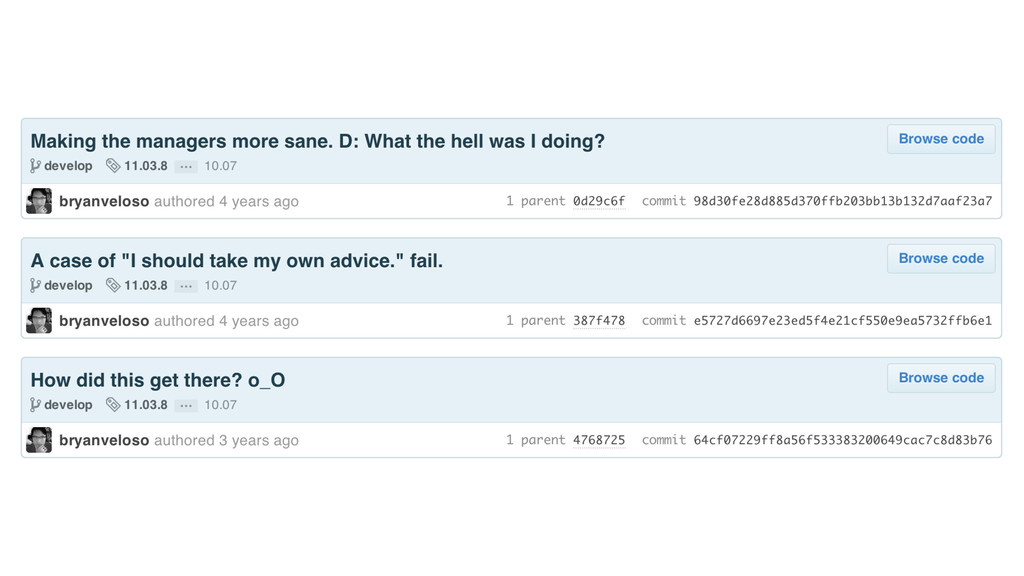Browse code for "Making the managers more sane" commit
The width and height of the screenshot is (1024, 576).
(941, 139)
